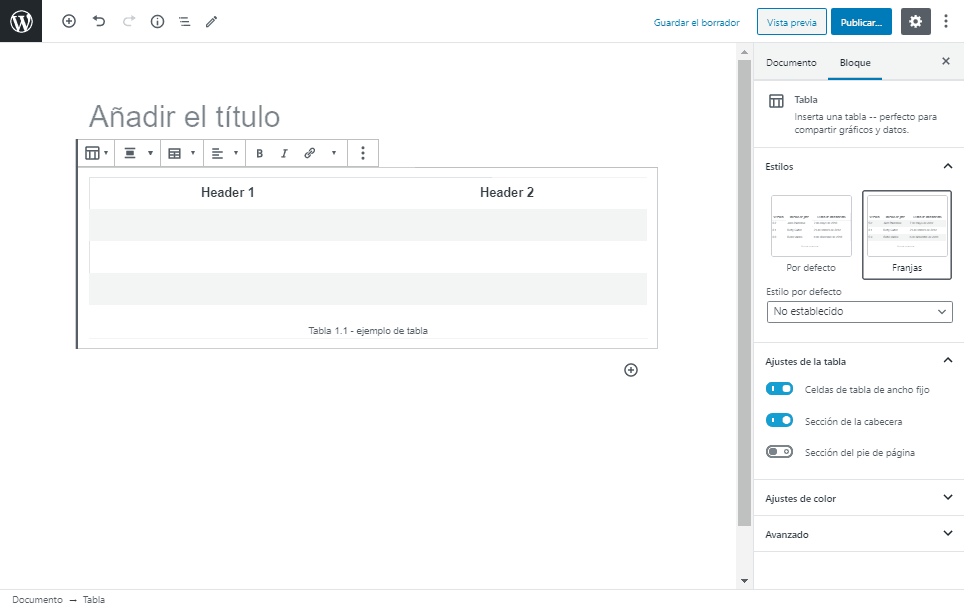Click Header 1 table cell
The width and height of the screenshot is (964, 608).
pos(228,193)
